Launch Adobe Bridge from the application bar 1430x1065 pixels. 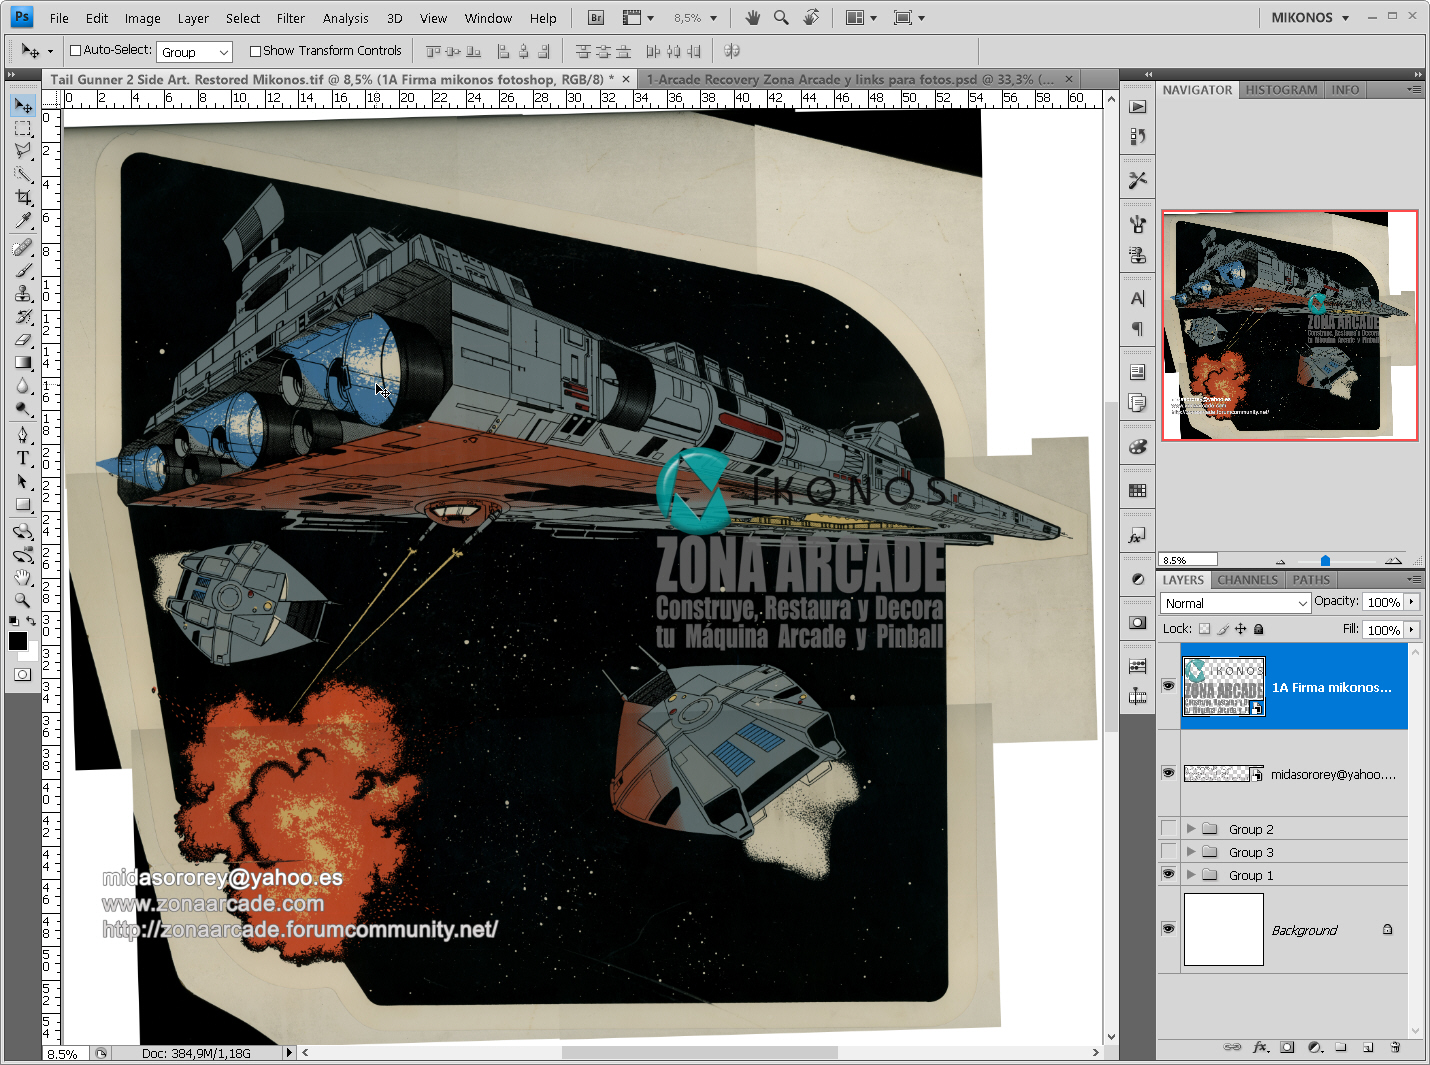[594, 17]
